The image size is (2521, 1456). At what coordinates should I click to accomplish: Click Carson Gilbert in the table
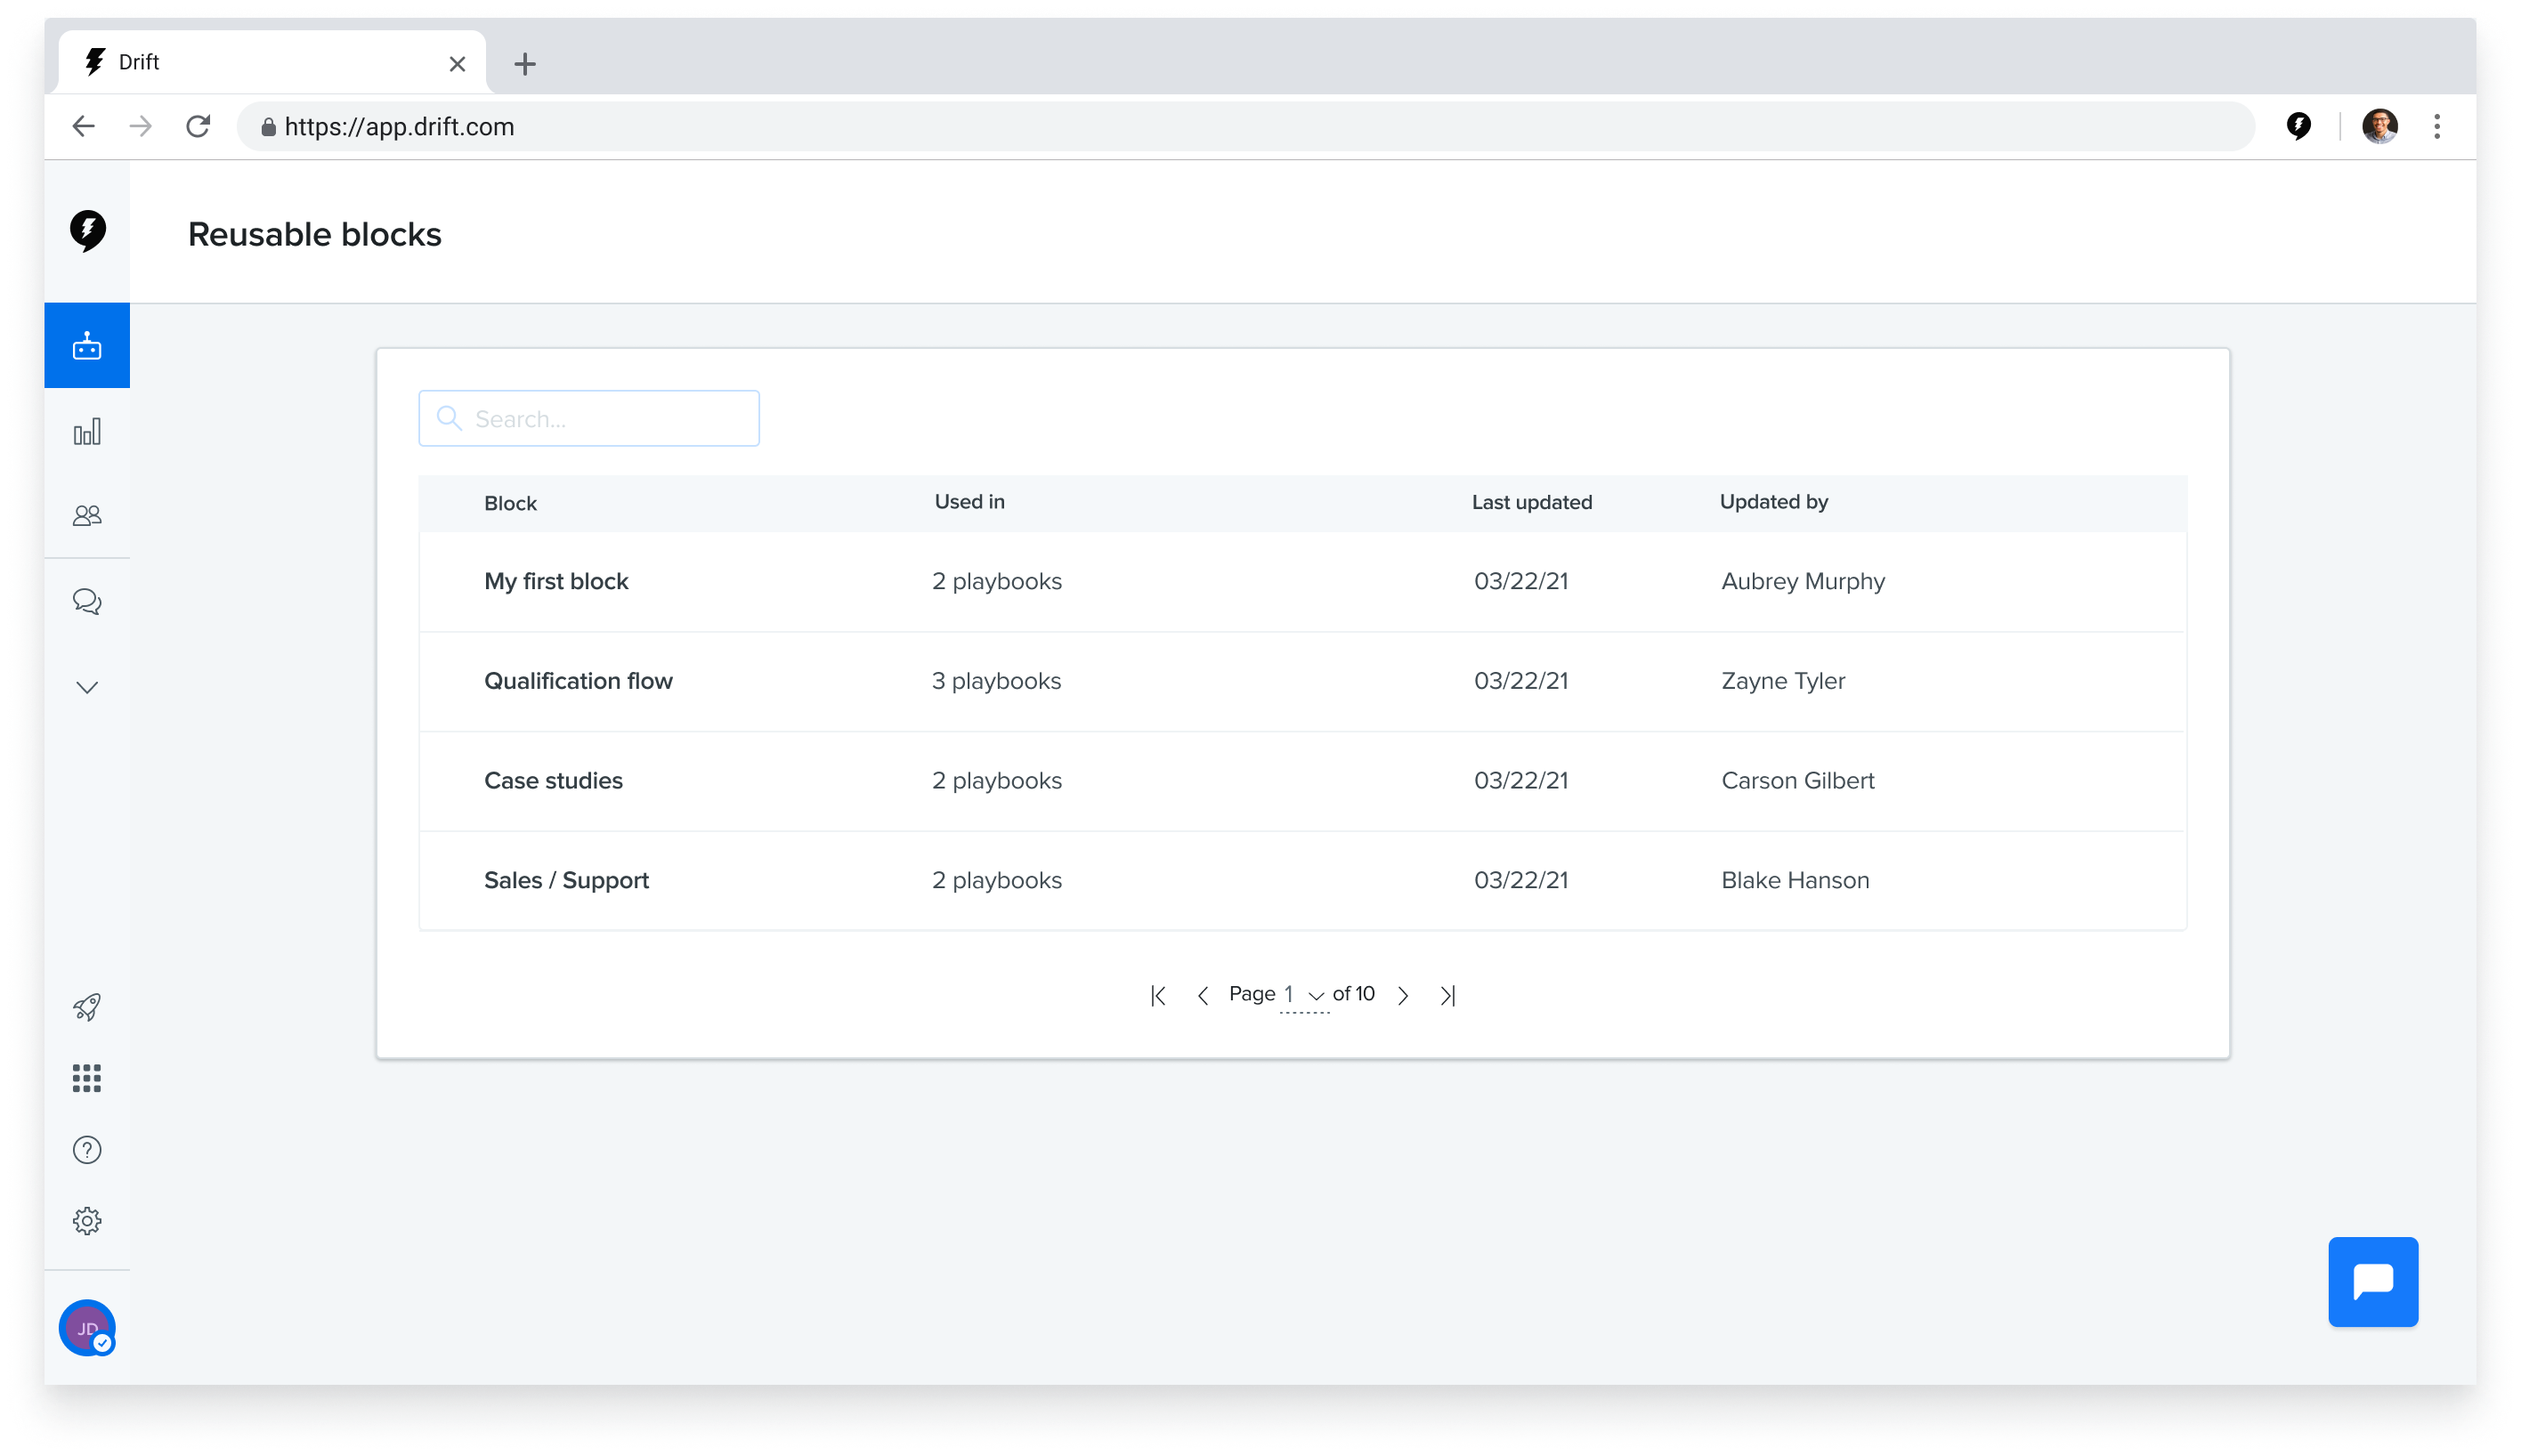pos(1797,781)
